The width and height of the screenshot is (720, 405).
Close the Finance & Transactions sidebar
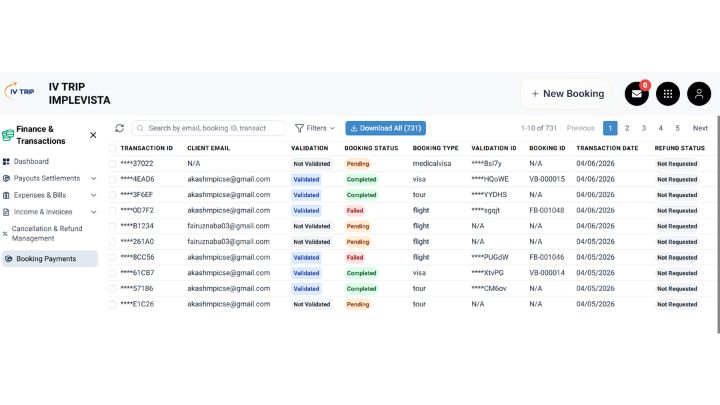pos(93,134)
